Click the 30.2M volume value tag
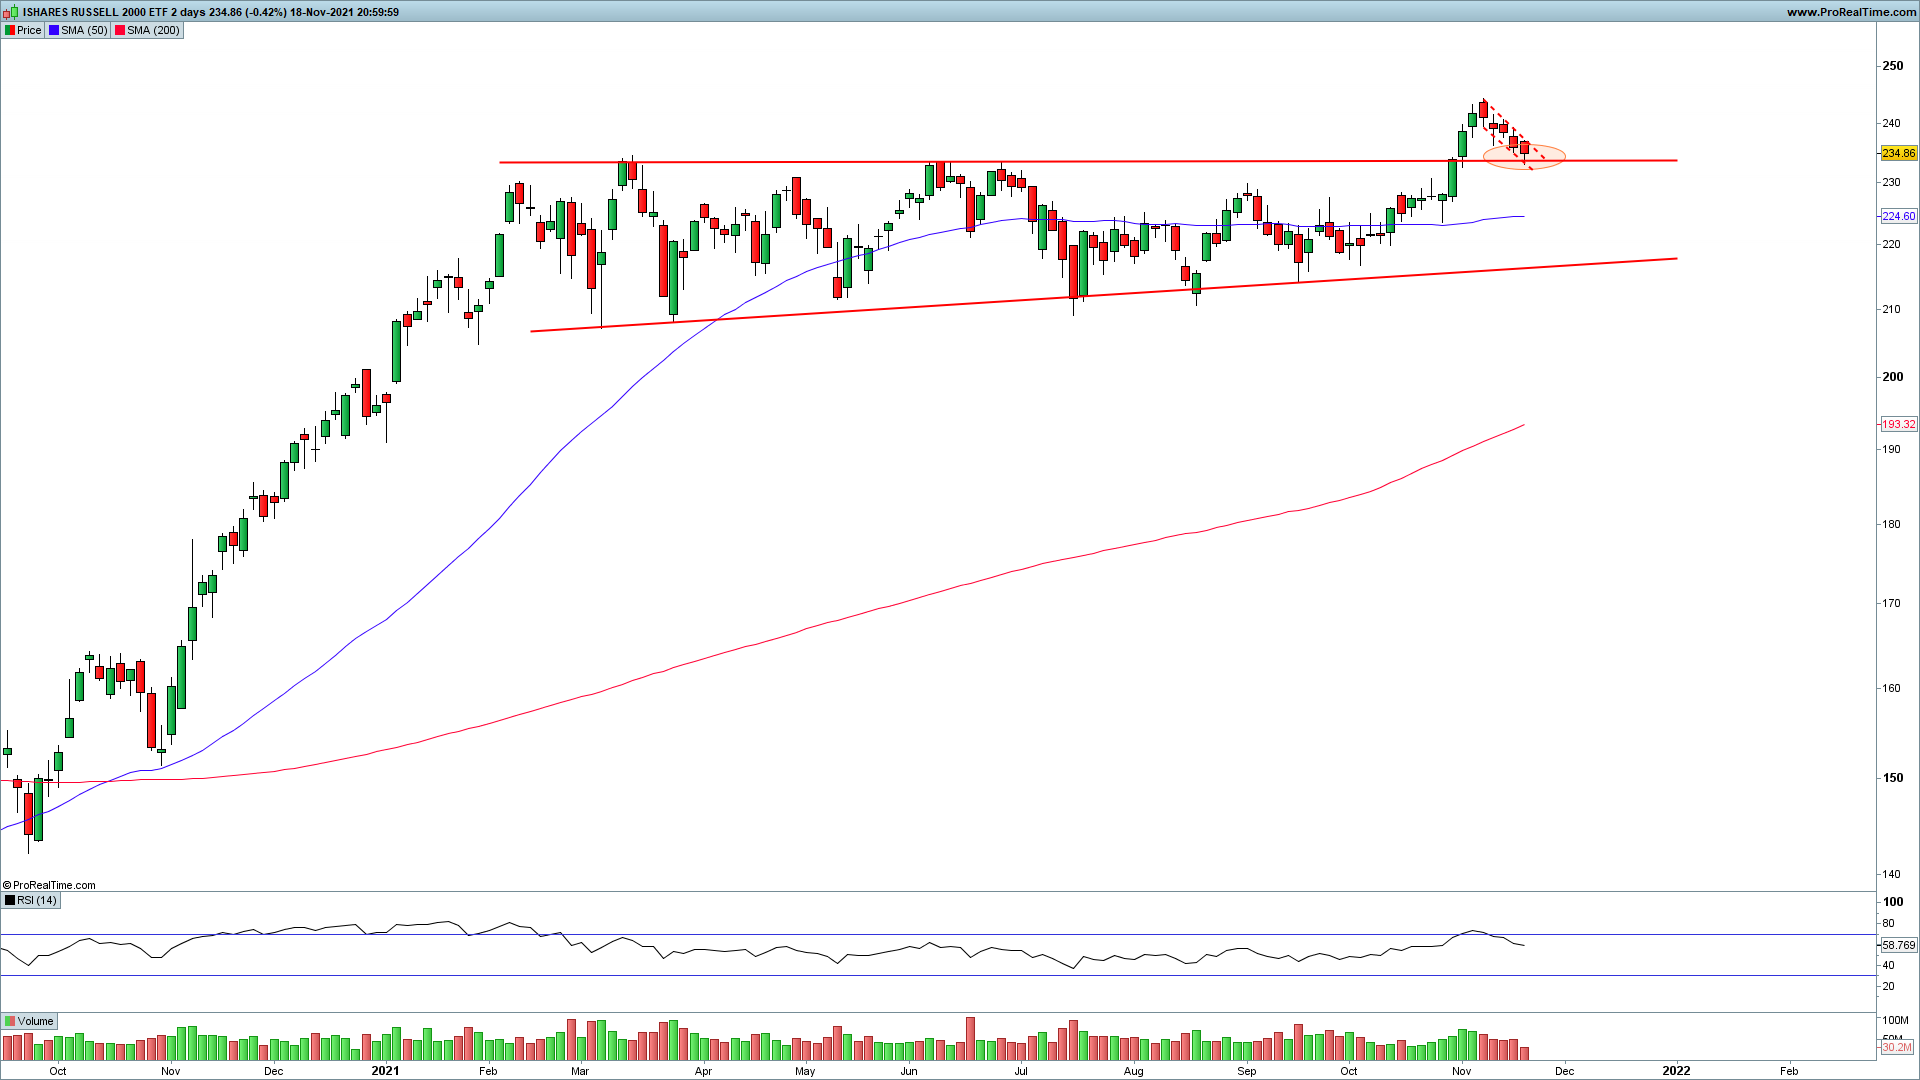This screenshot has height=1080, width=1920. pyautogui.click(x=1896, y=1048)
